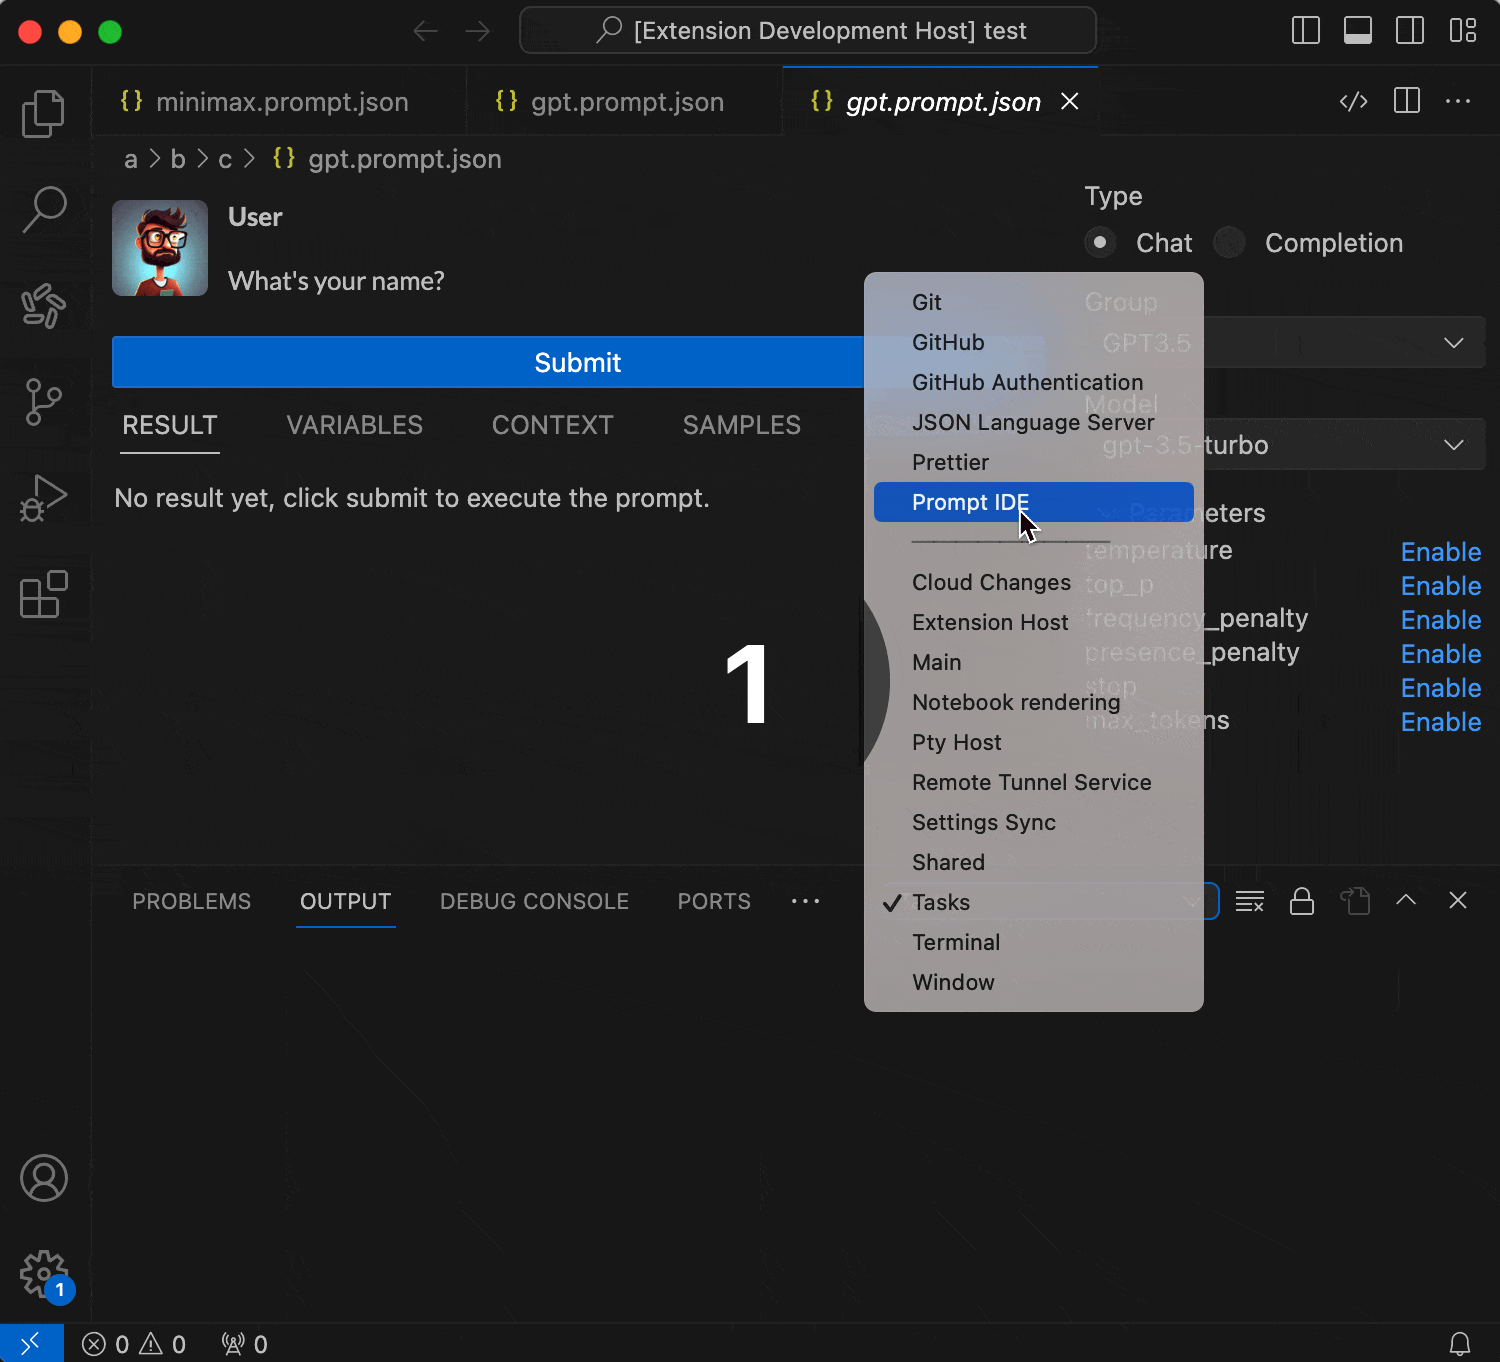Screen dimensions: 1500x1362
Task: Maximize output panel with the chevron up
Action: [1405, 900]
